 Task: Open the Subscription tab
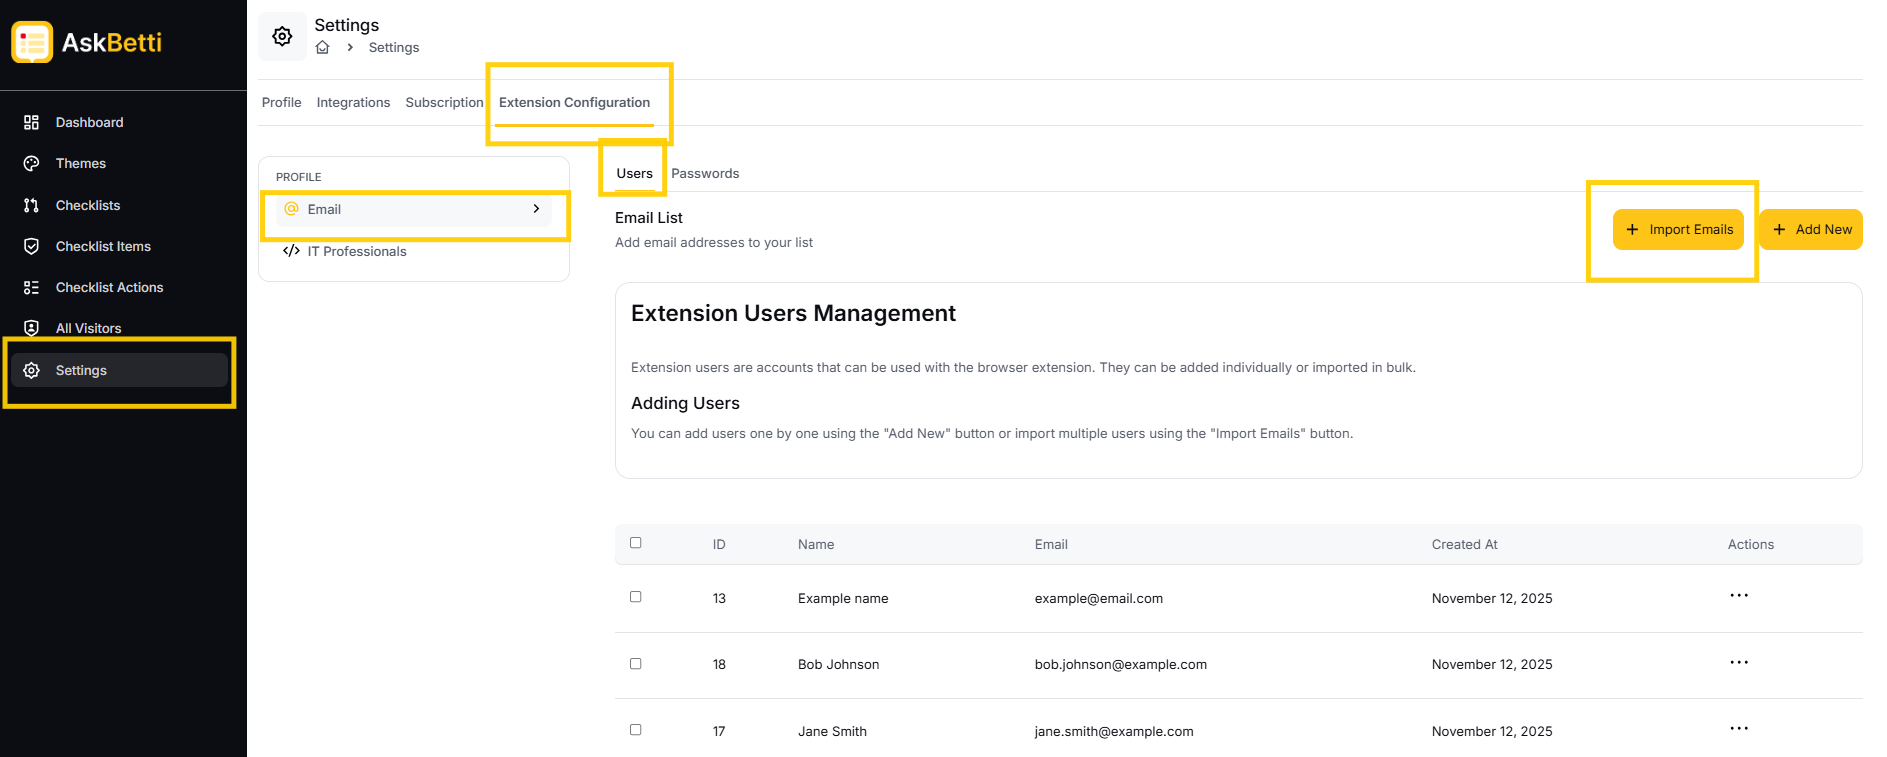(x=444, y=102)
